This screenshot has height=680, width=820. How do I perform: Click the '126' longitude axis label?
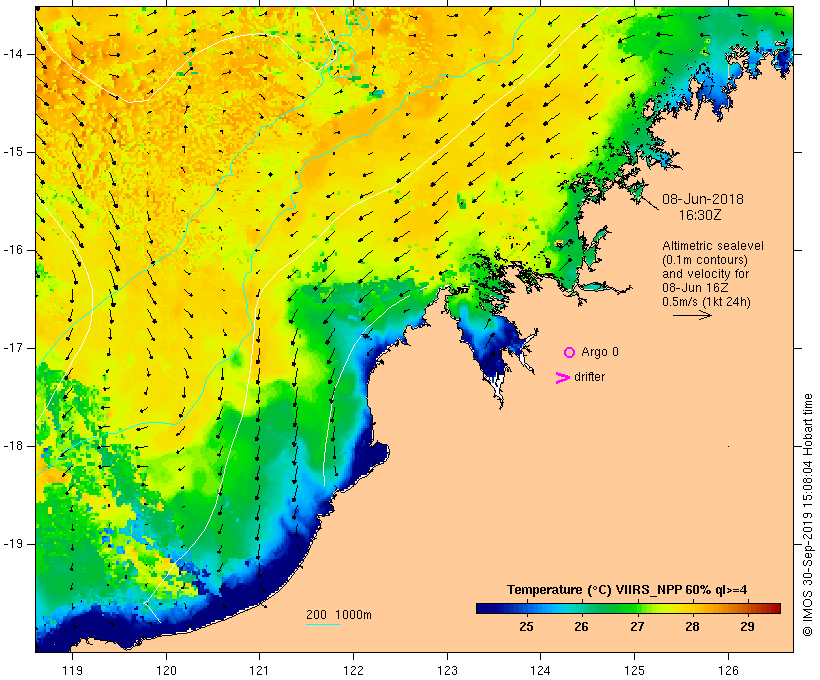pyautogui.click(x=728, y=670)
